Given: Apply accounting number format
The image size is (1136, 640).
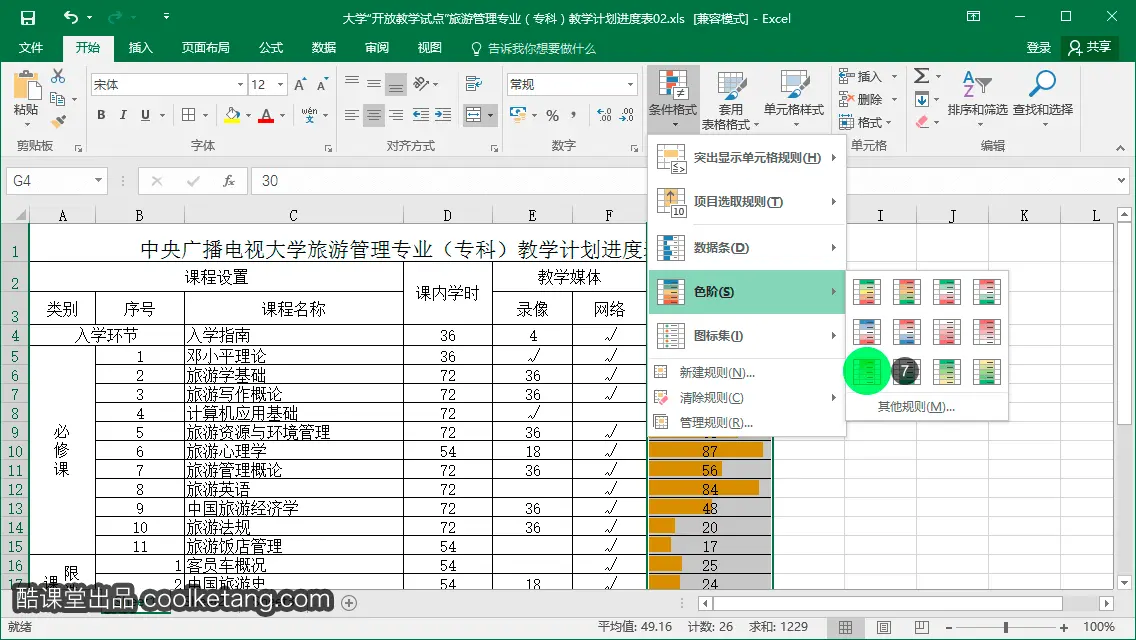Looking at the screenshot, I should [x=518, y=115].
